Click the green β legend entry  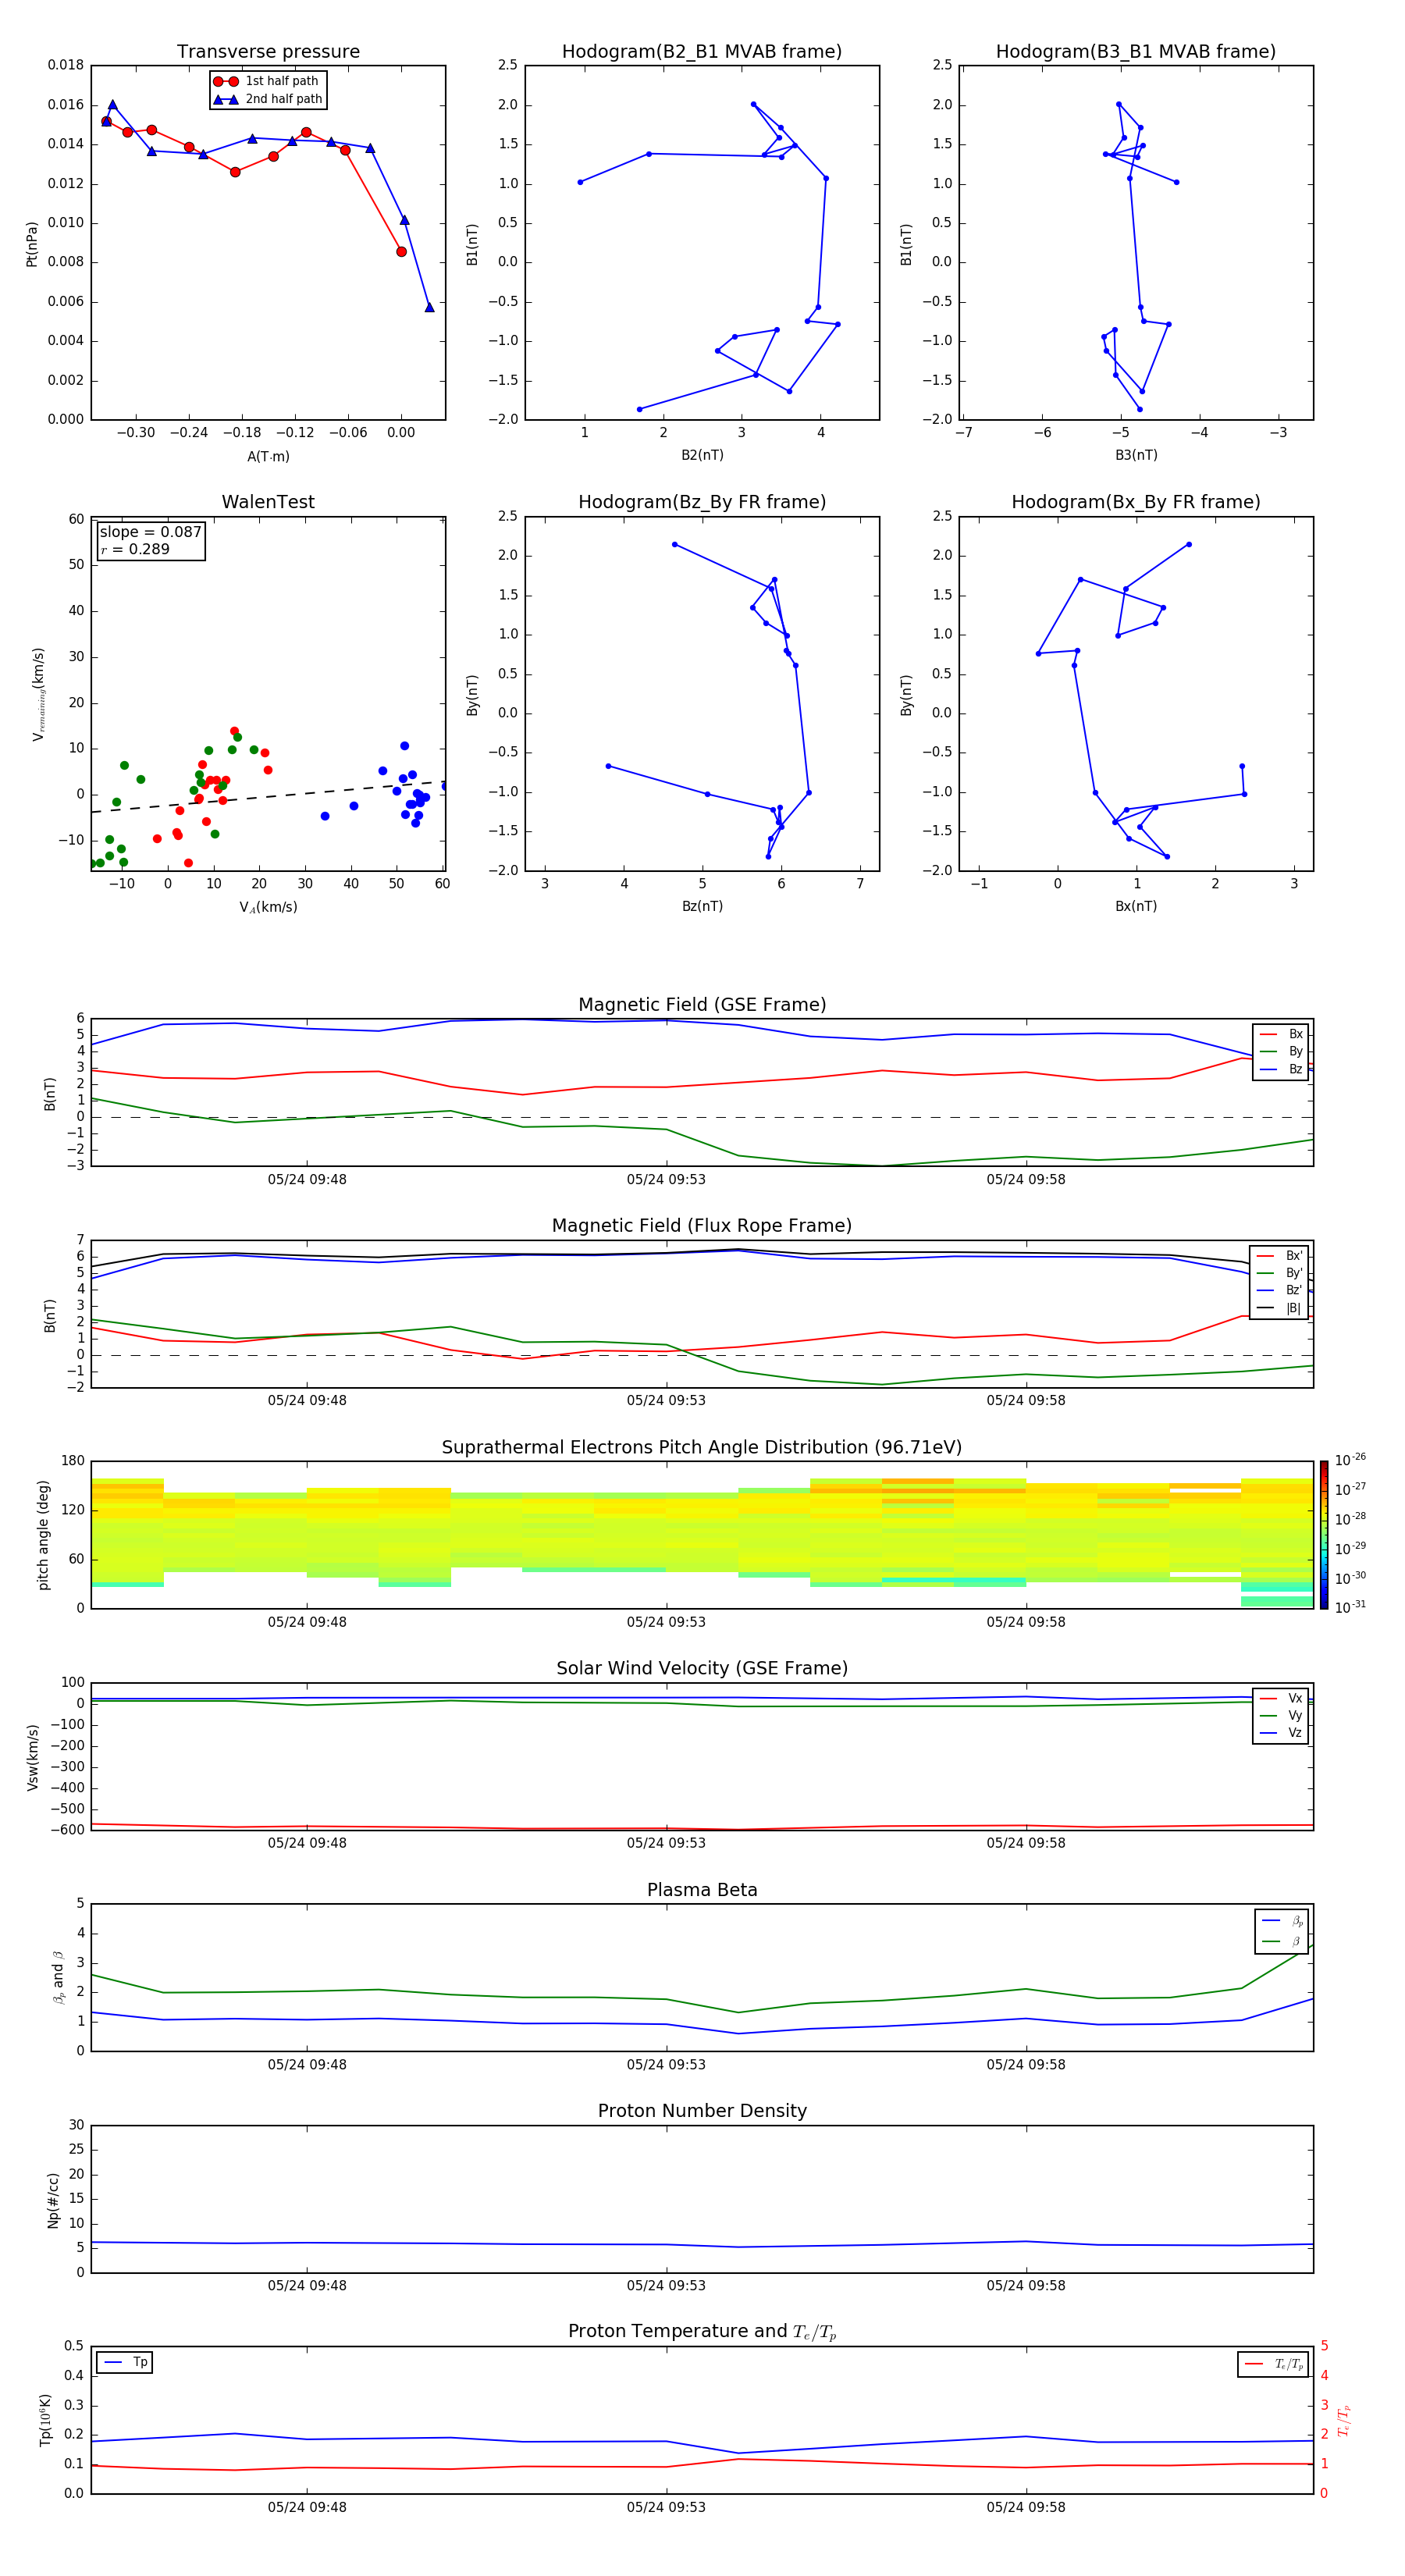pos(1283,1941)
